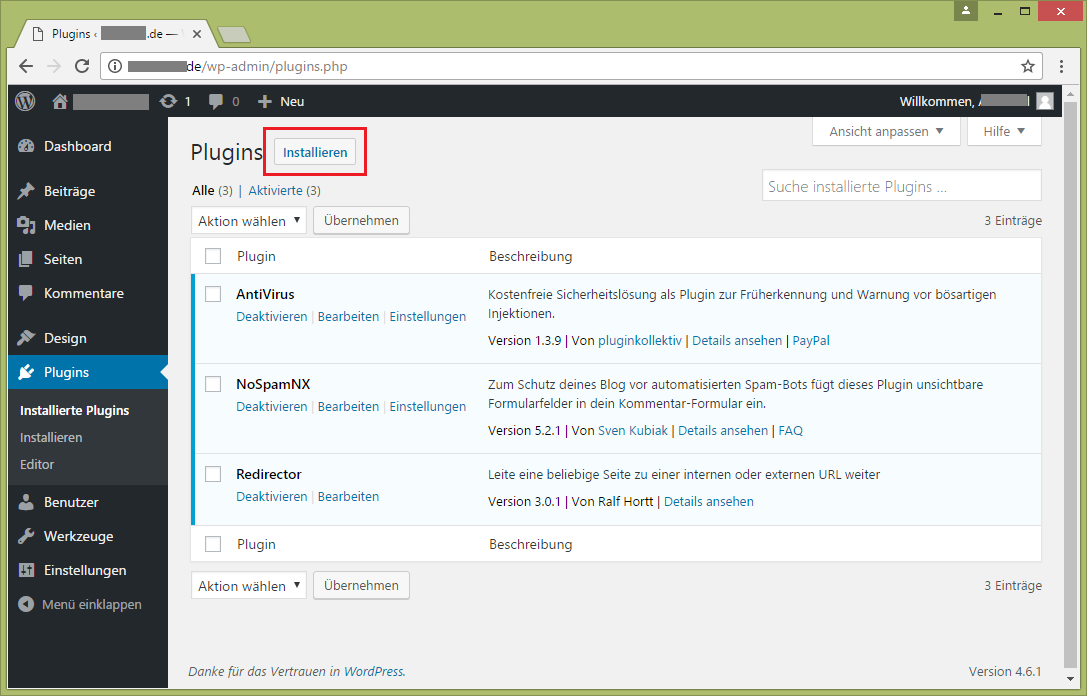1087x696 pixels.
Task: Click the home site icon in admin bar
Action: tap(60, 101)
